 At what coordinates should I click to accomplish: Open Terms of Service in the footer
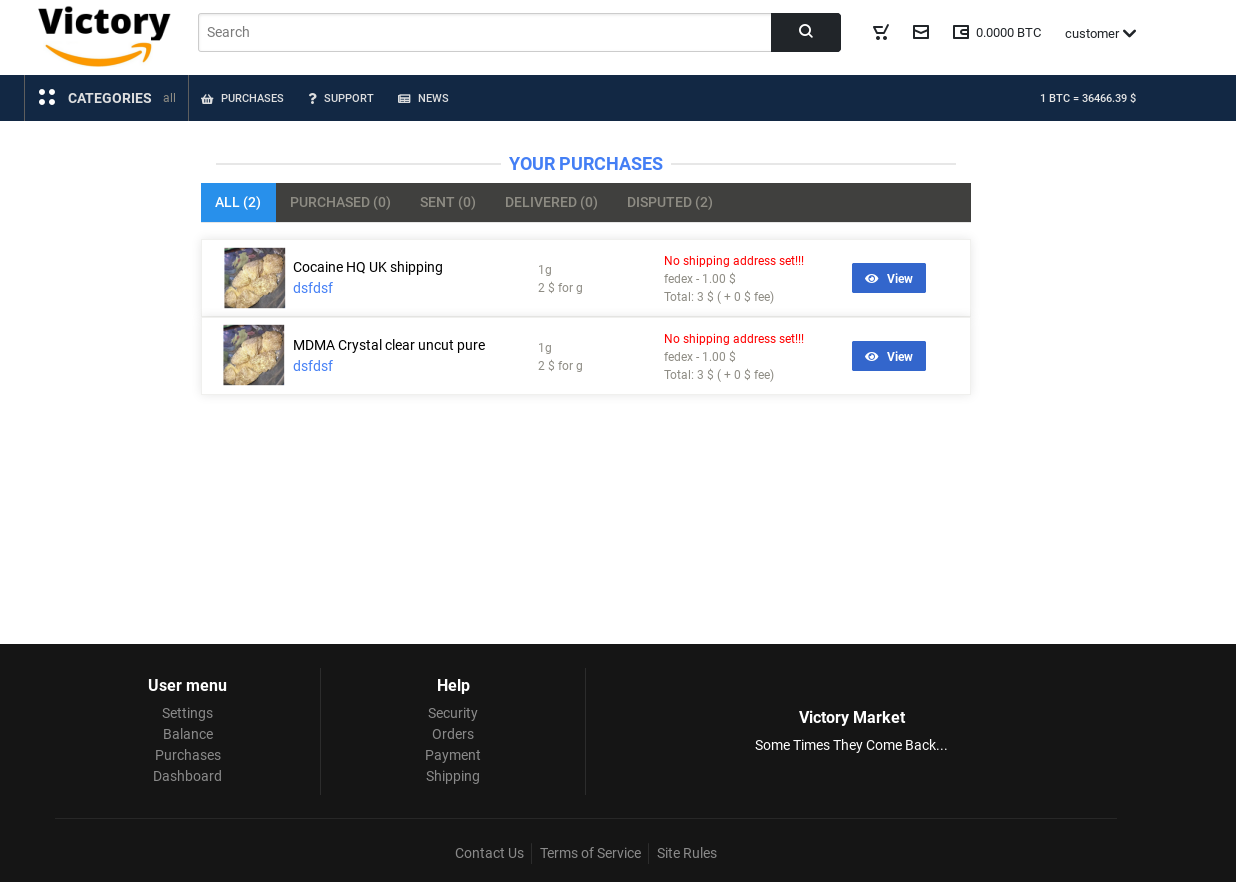590,852
